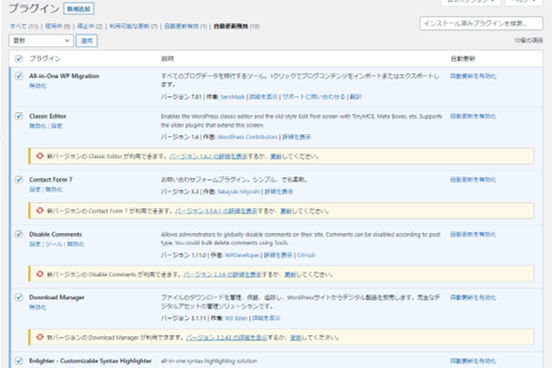Image resolution: width=552 pixels, height=368 pixels.
Task: Uncheck the Disable Comments checkbox
Action: point(19,234)
